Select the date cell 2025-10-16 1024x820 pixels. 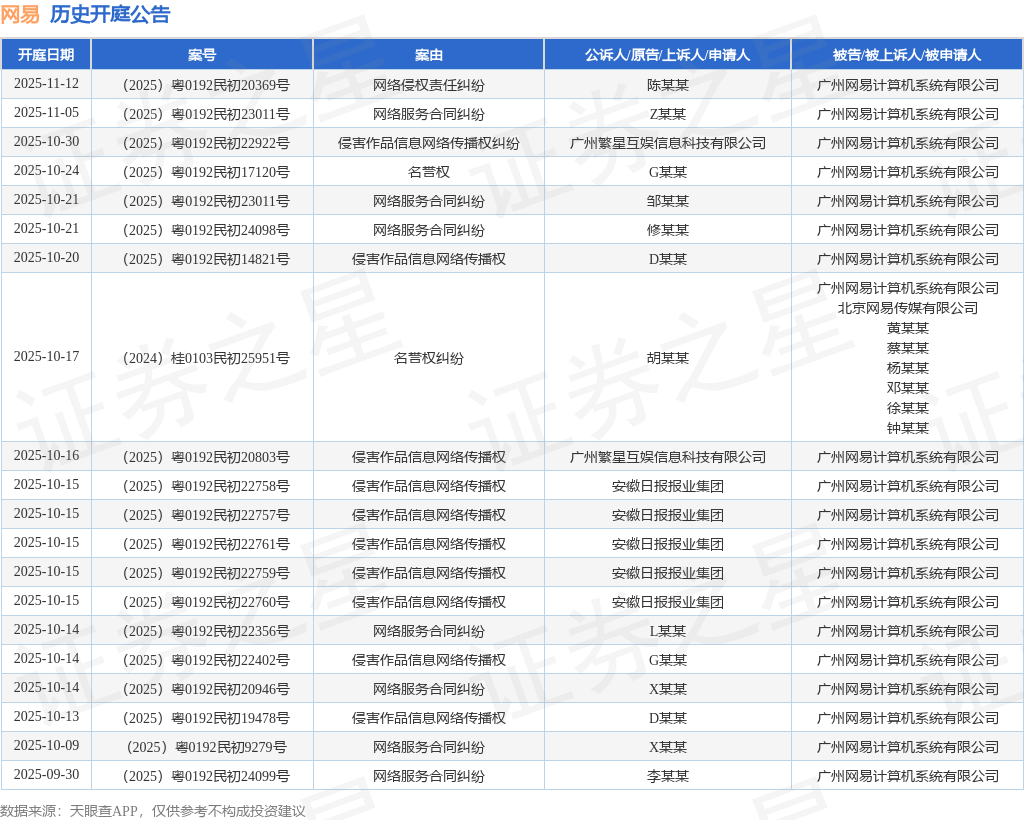[x=46, y=456]
